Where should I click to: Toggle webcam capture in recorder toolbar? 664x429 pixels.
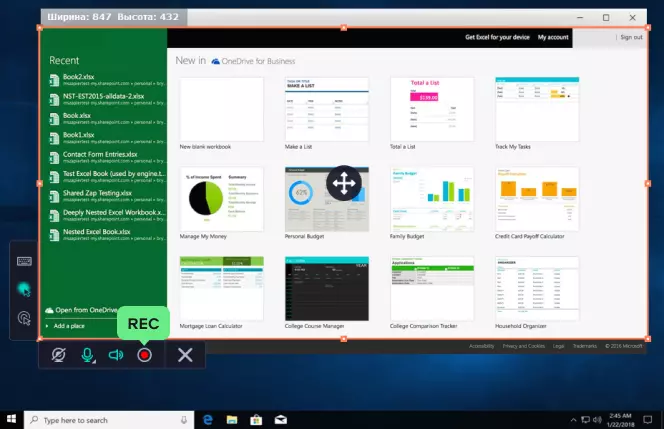click(58, 355)
